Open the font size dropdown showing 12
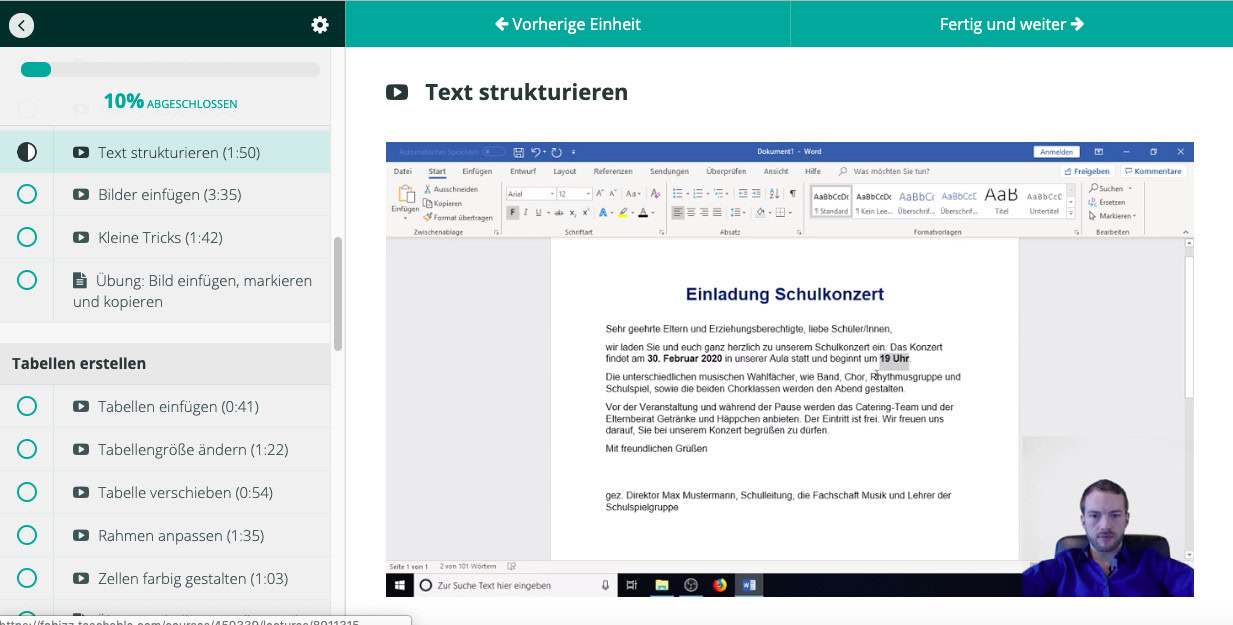Viewport: 1233px width, 625px height. click(x=587, y=194)
